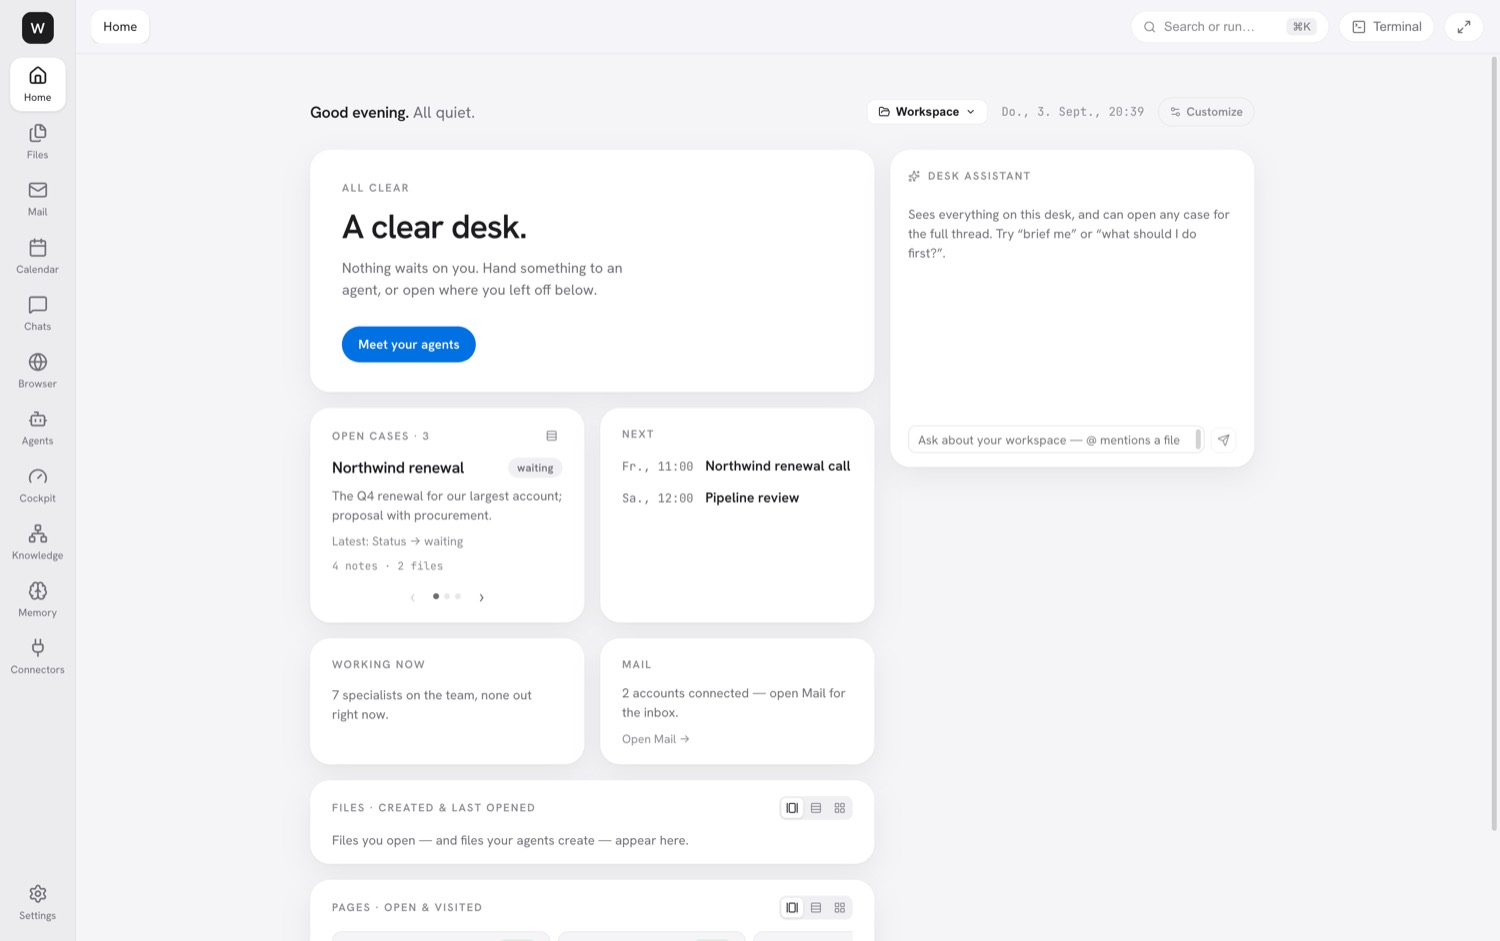Click the waiting status badge

(535, 468)
